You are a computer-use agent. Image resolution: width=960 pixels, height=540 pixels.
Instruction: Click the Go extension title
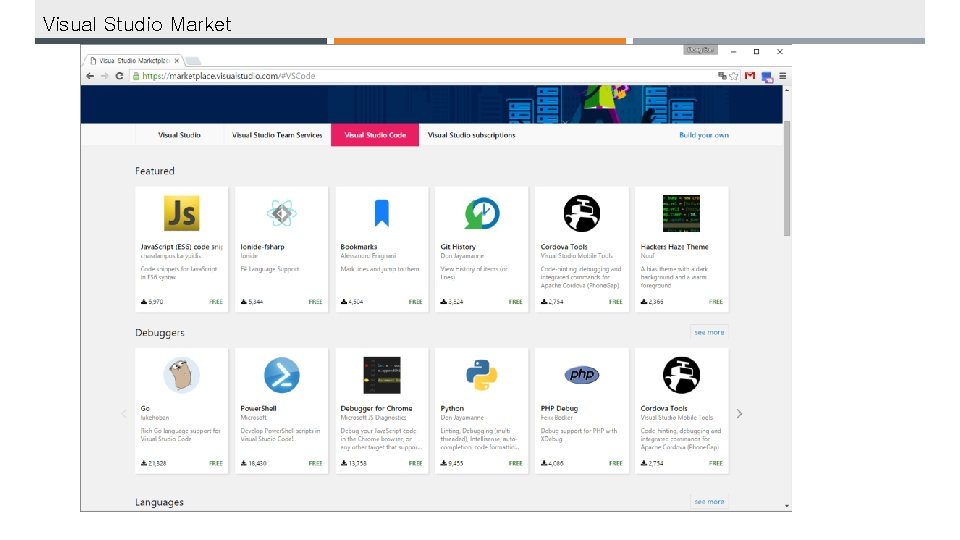coord(145,408)
